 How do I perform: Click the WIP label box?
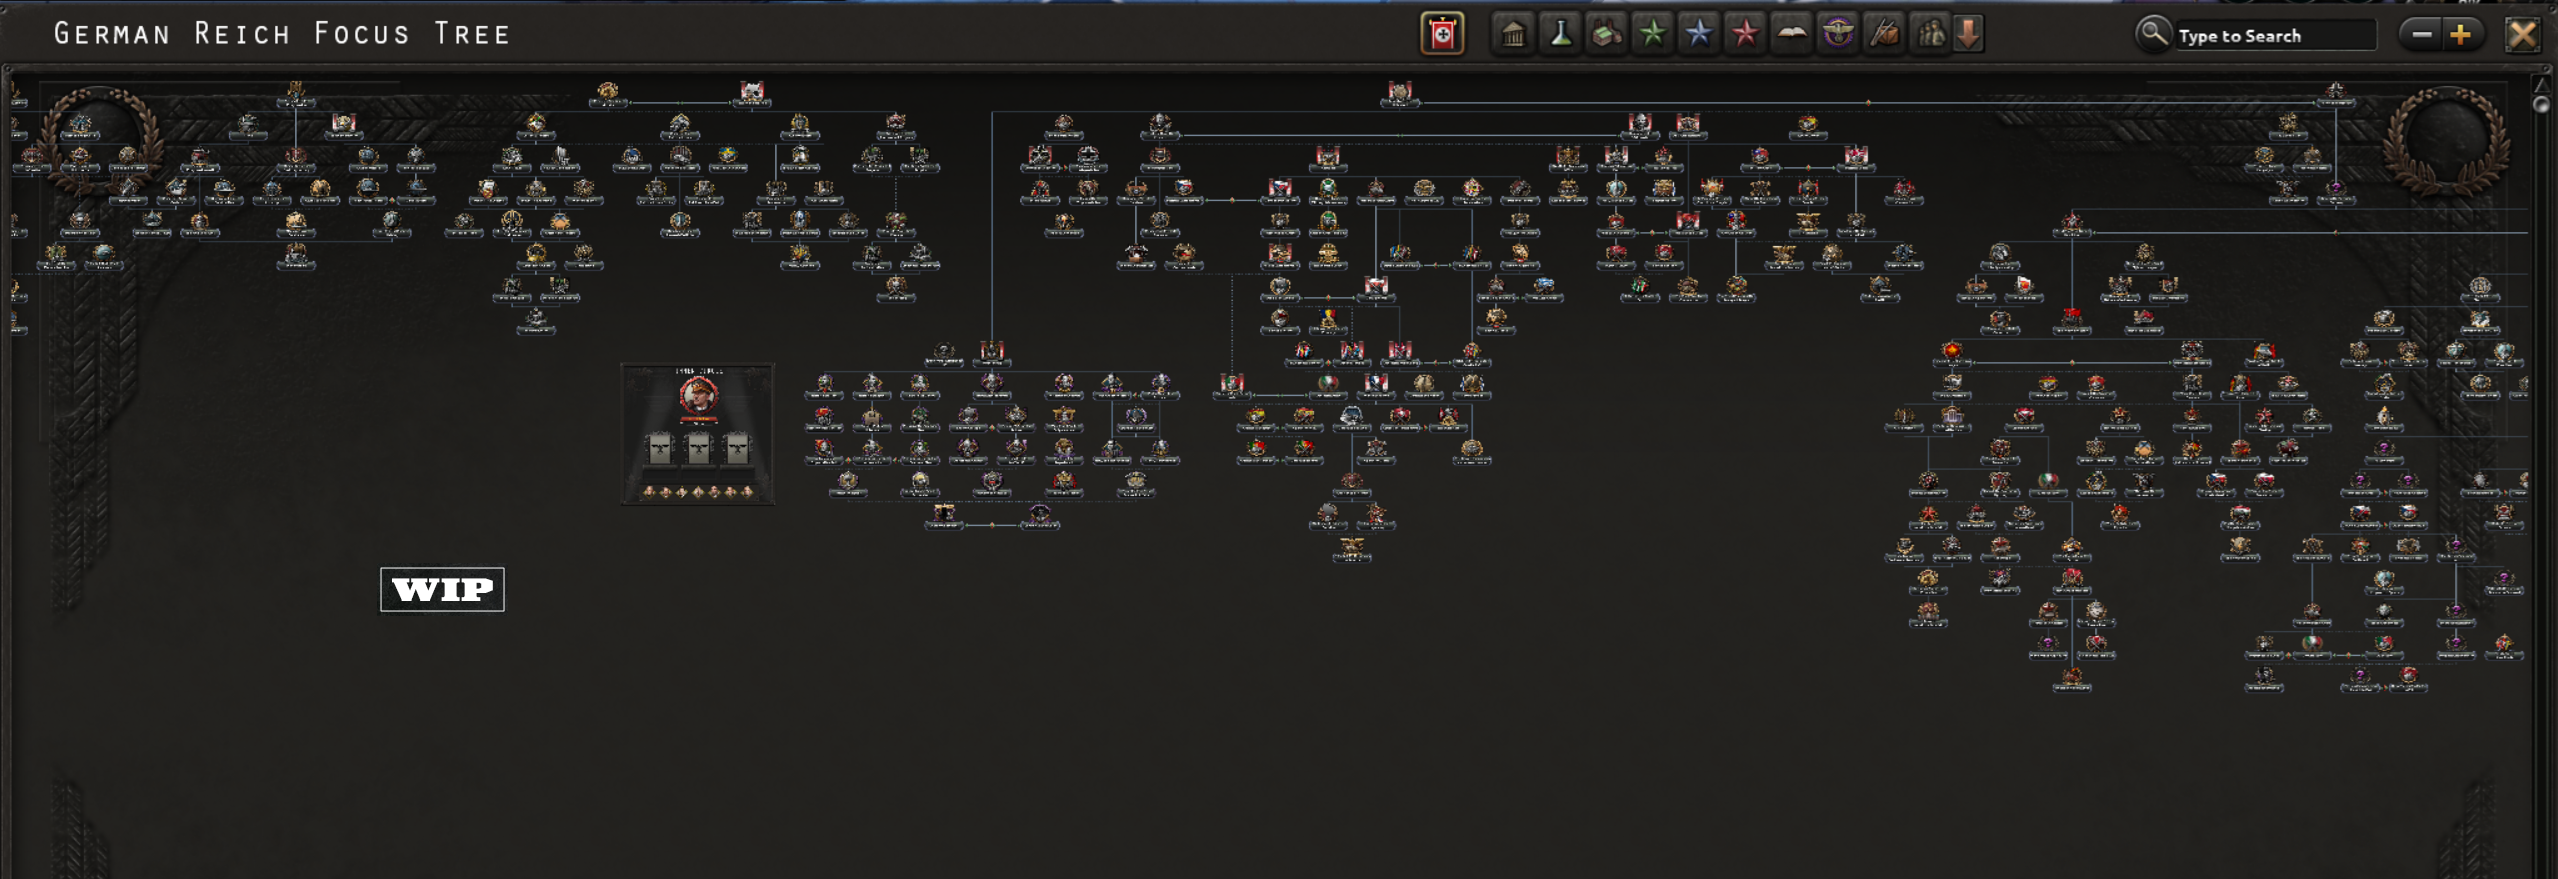[x=442, y=589]
